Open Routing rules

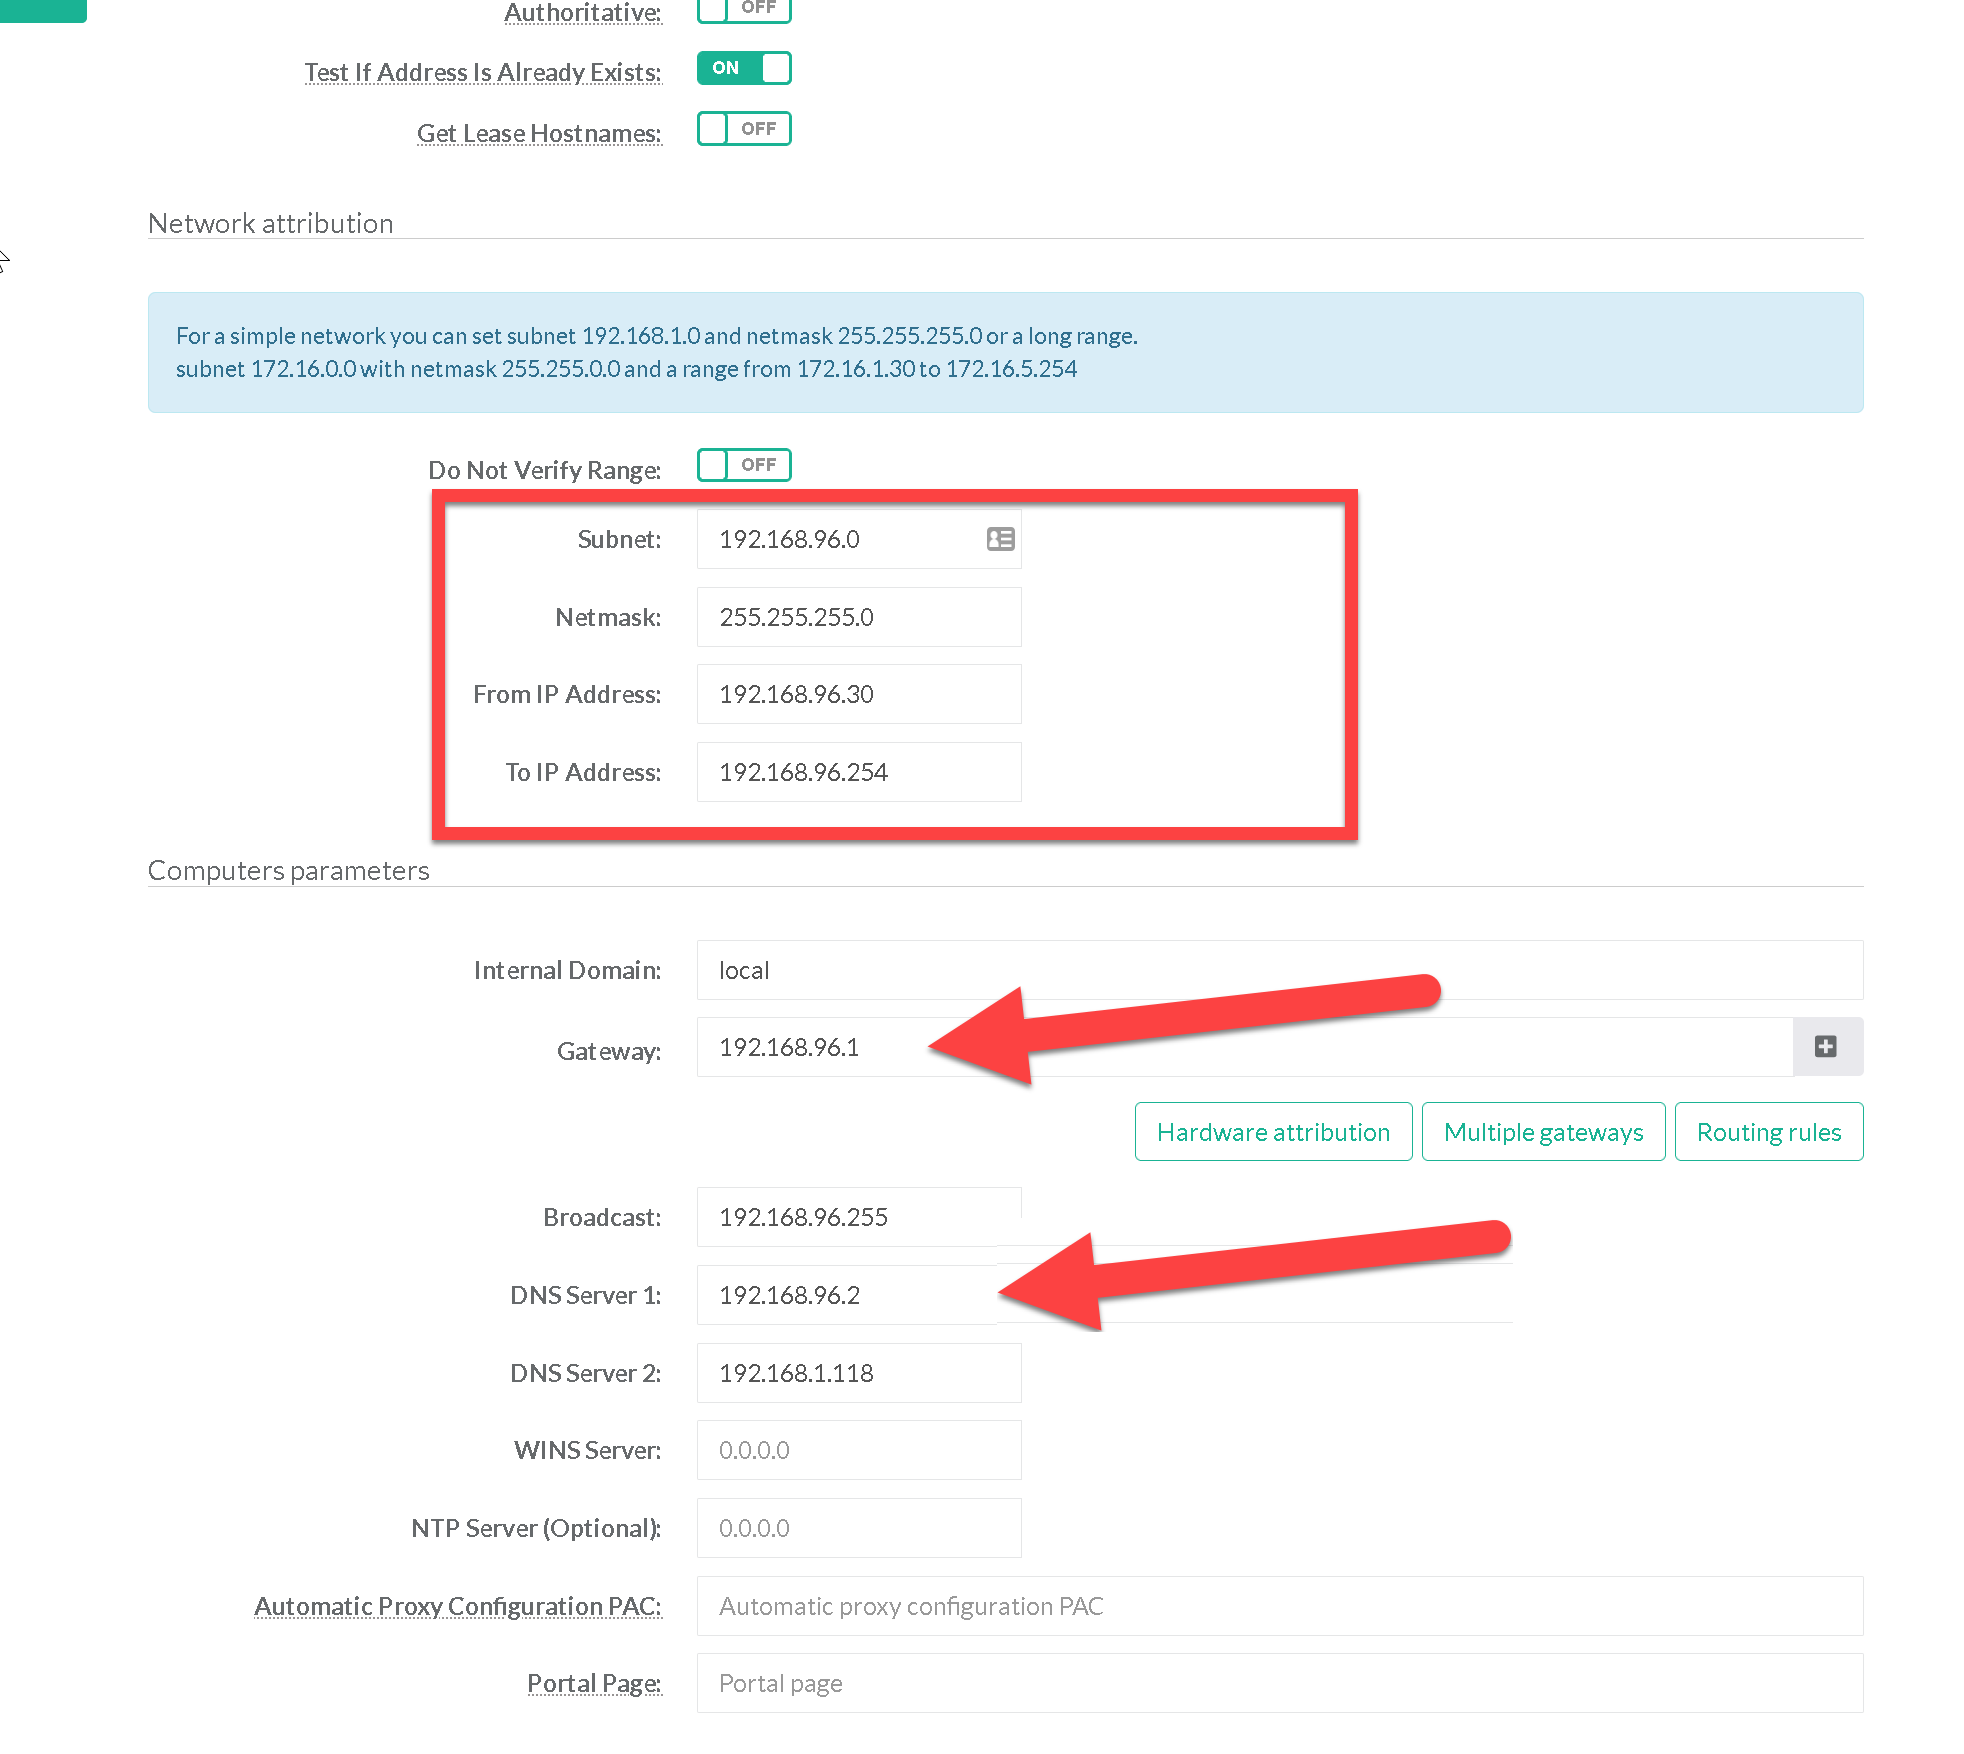[x=1768, y=1132]
